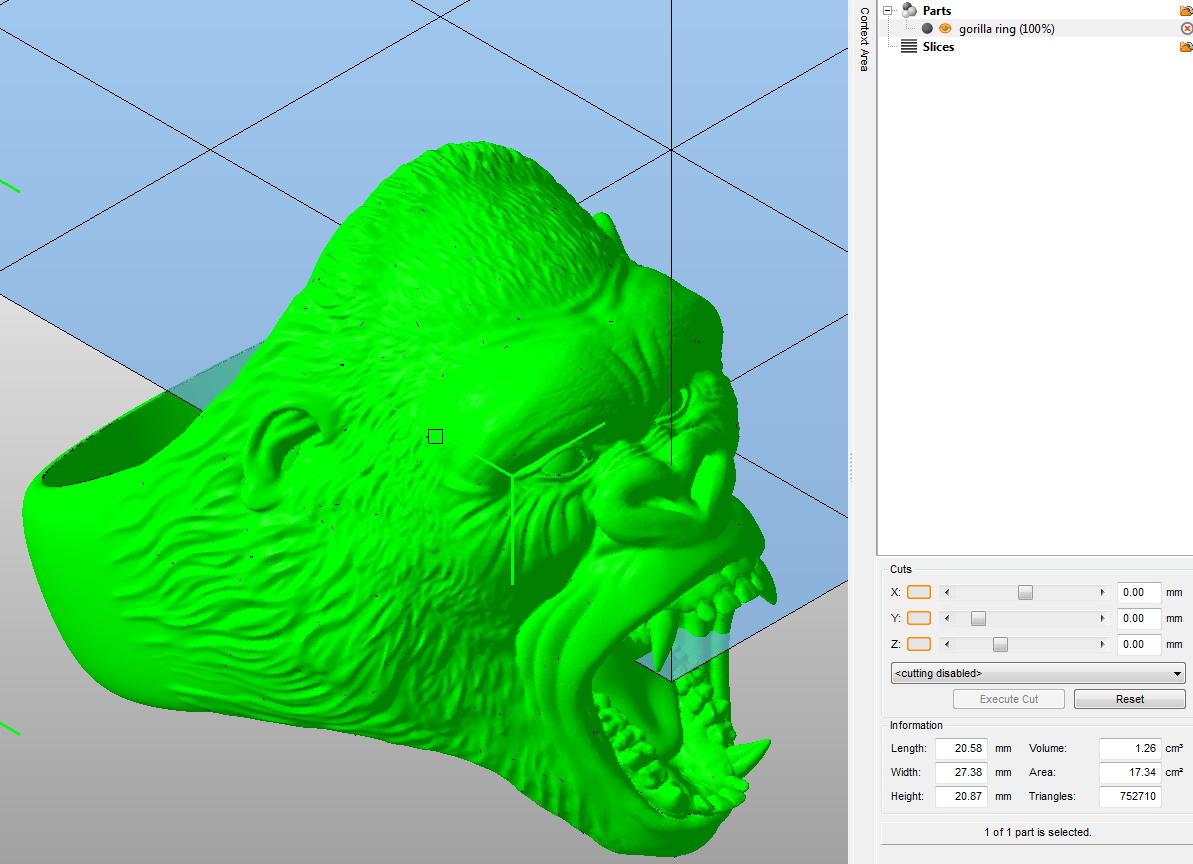The width and height of the screenshot is (1193, 864).
Task: Open folder icon on the Parts row
Action: click(x=1186, y=11)
